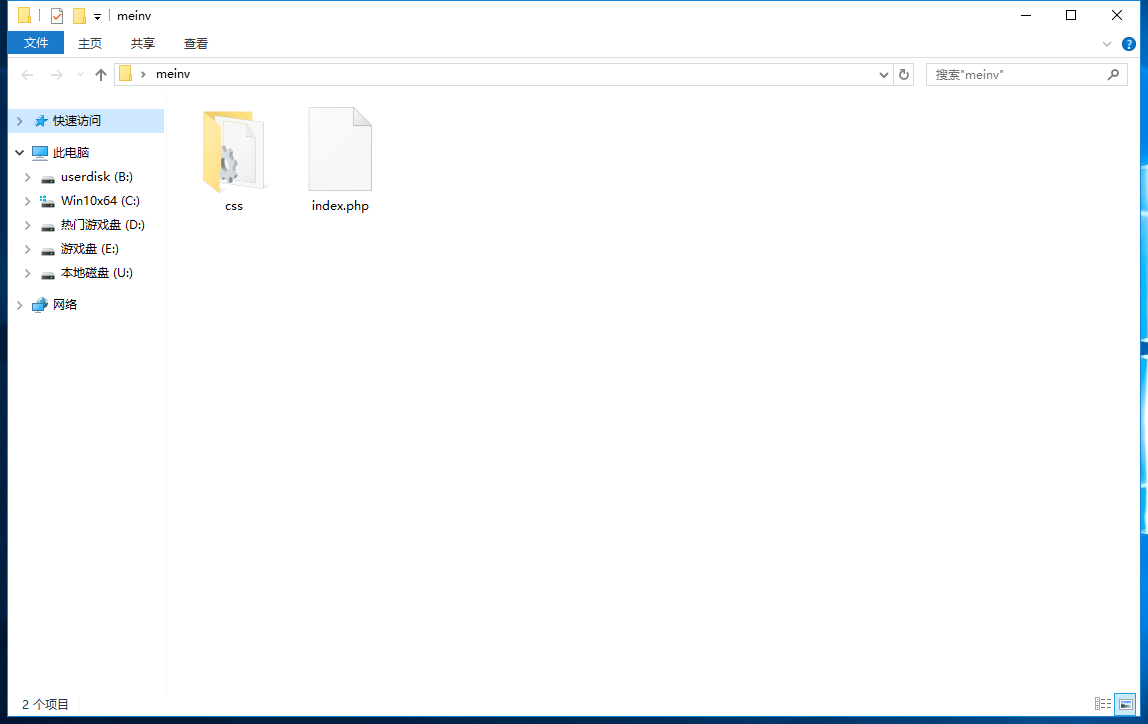Click the search meinv input box

pos(1015,75)
